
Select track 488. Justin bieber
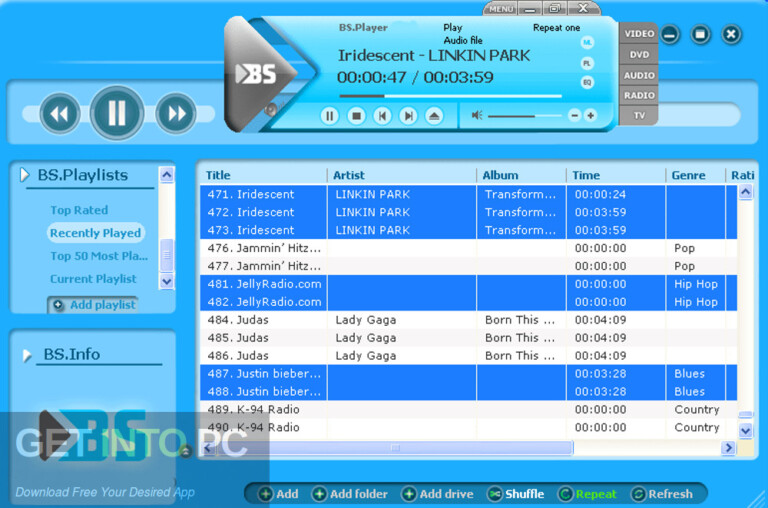[x=468, y=392]
